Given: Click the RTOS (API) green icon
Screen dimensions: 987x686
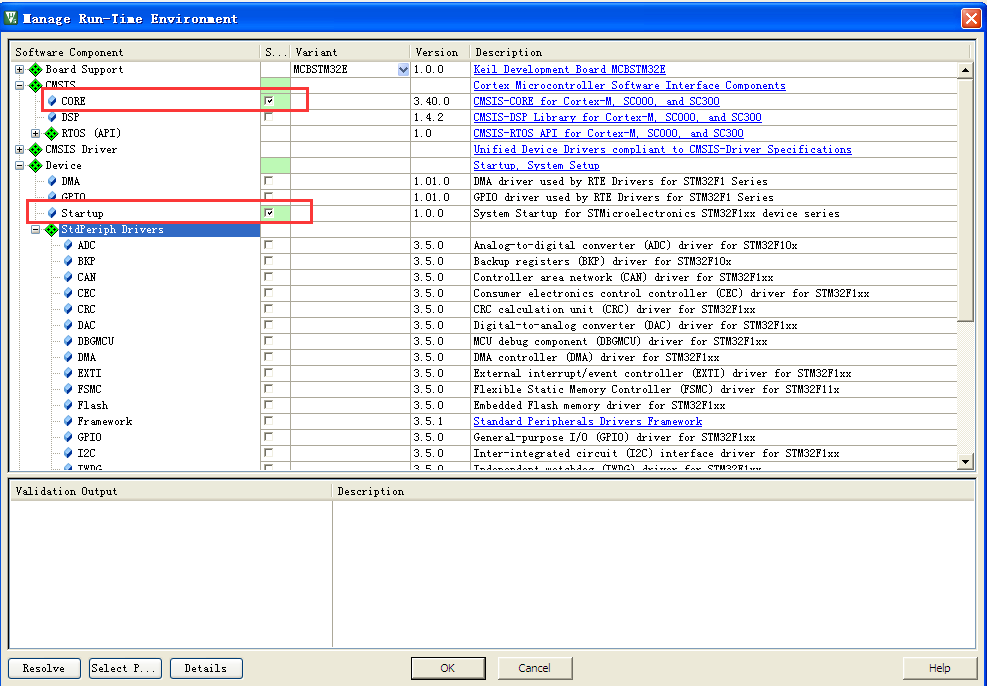Looking at the screenshot, I should point(52,133).
